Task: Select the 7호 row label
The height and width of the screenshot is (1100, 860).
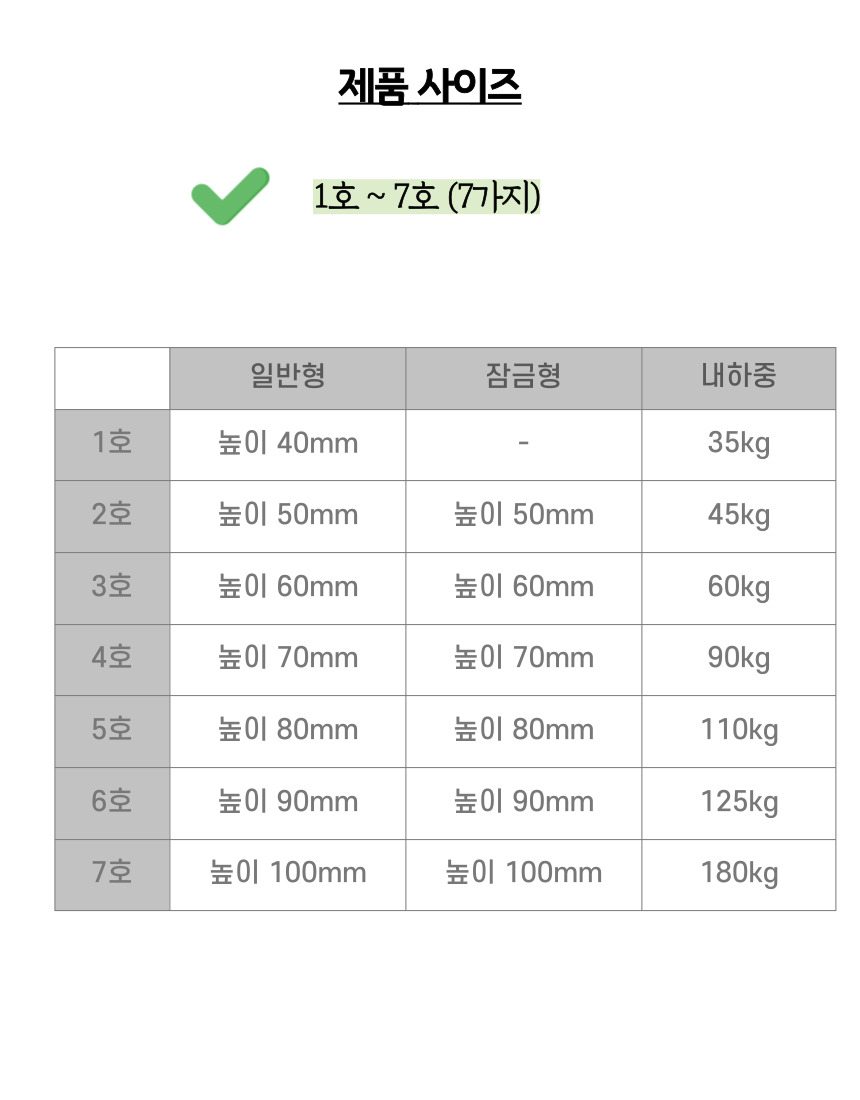Action: (112, 872)
